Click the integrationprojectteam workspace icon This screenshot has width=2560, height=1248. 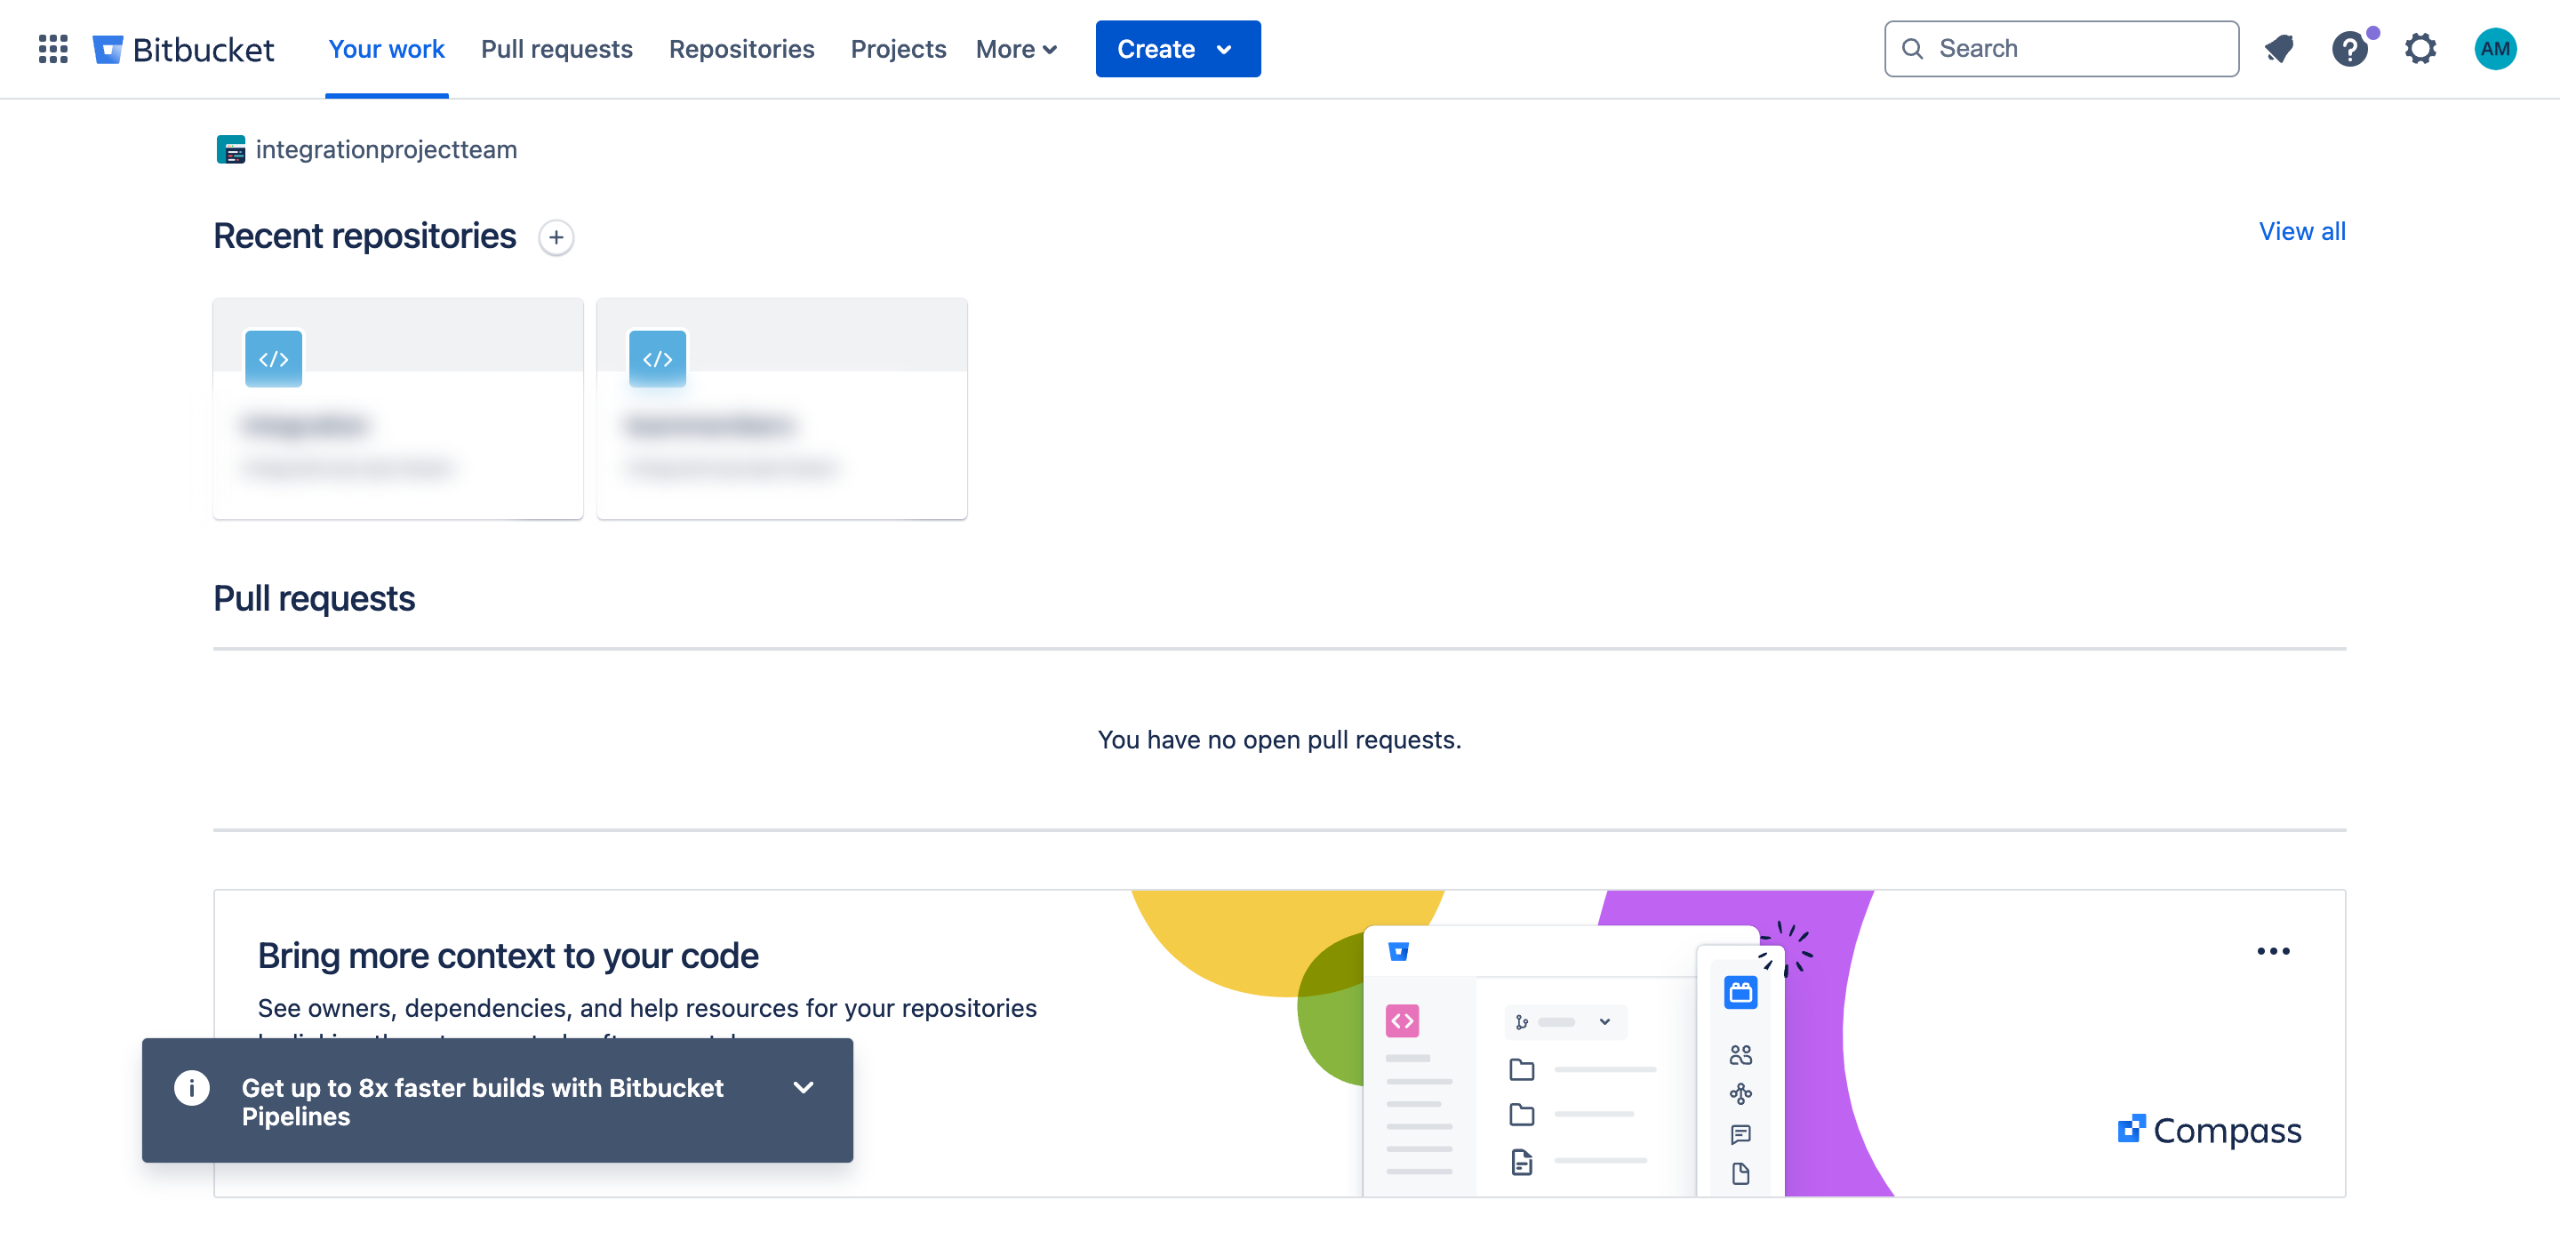(x=231, y=150)
